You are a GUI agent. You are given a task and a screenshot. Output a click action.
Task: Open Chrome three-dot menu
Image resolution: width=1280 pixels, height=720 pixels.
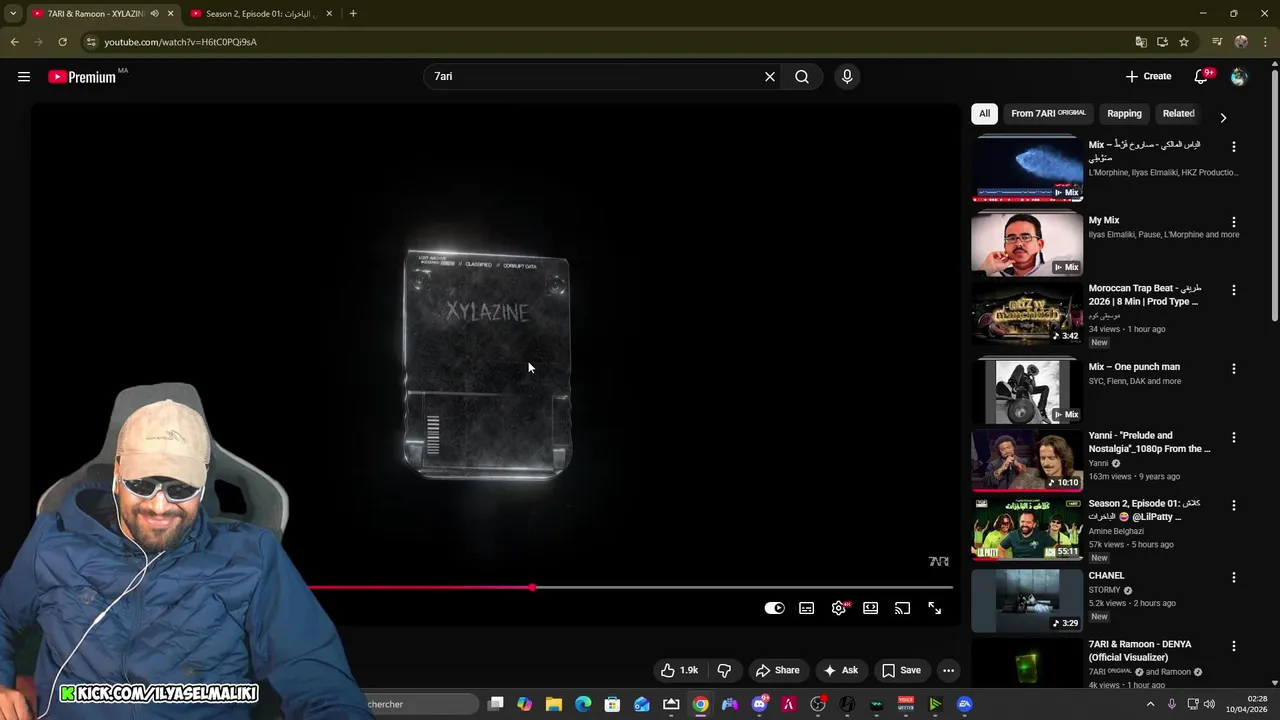tap(1265, 42)
